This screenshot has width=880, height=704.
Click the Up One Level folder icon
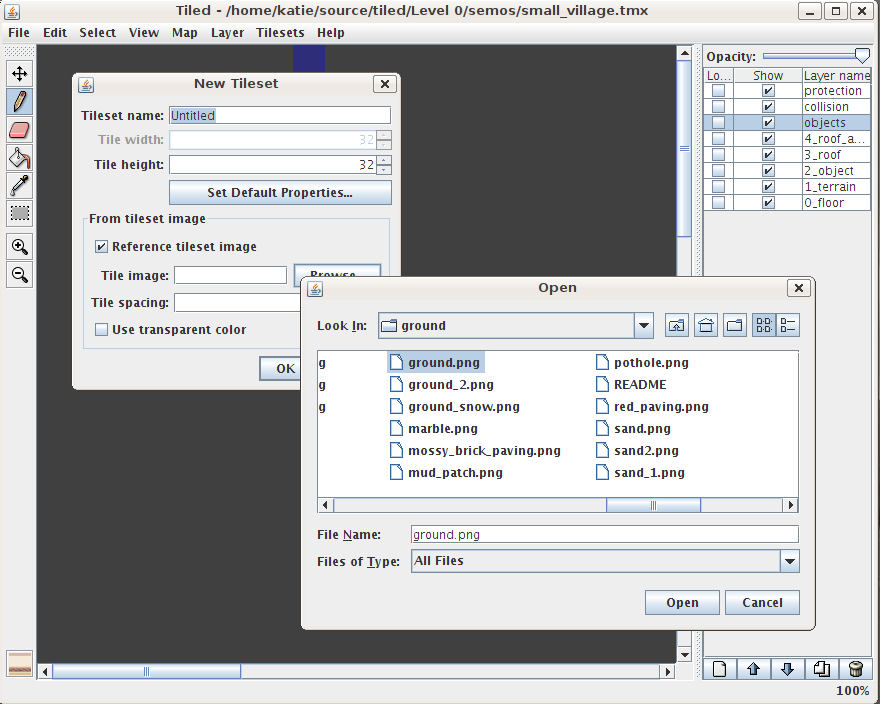[677, 325]
